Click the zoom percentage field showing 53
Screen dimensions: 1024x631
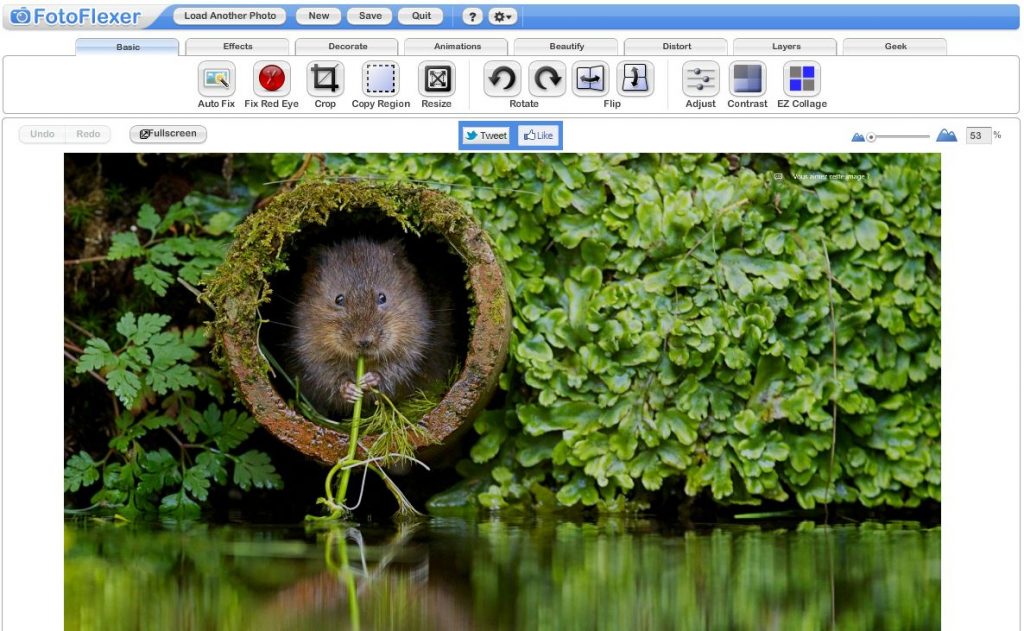point(977,134)
